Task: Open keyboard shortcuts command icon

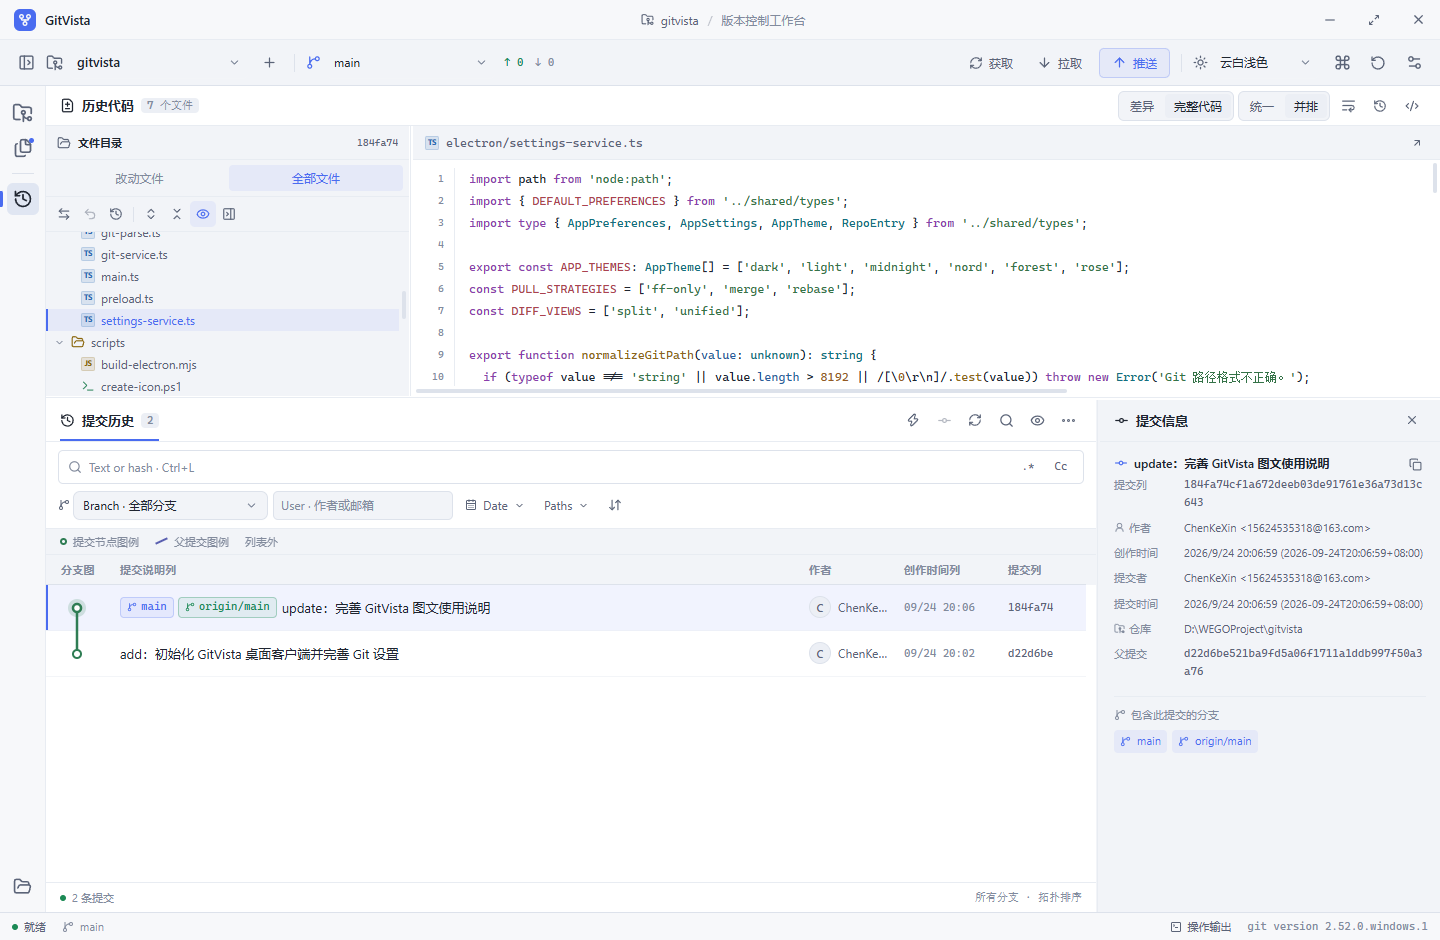Action: 1342,63
